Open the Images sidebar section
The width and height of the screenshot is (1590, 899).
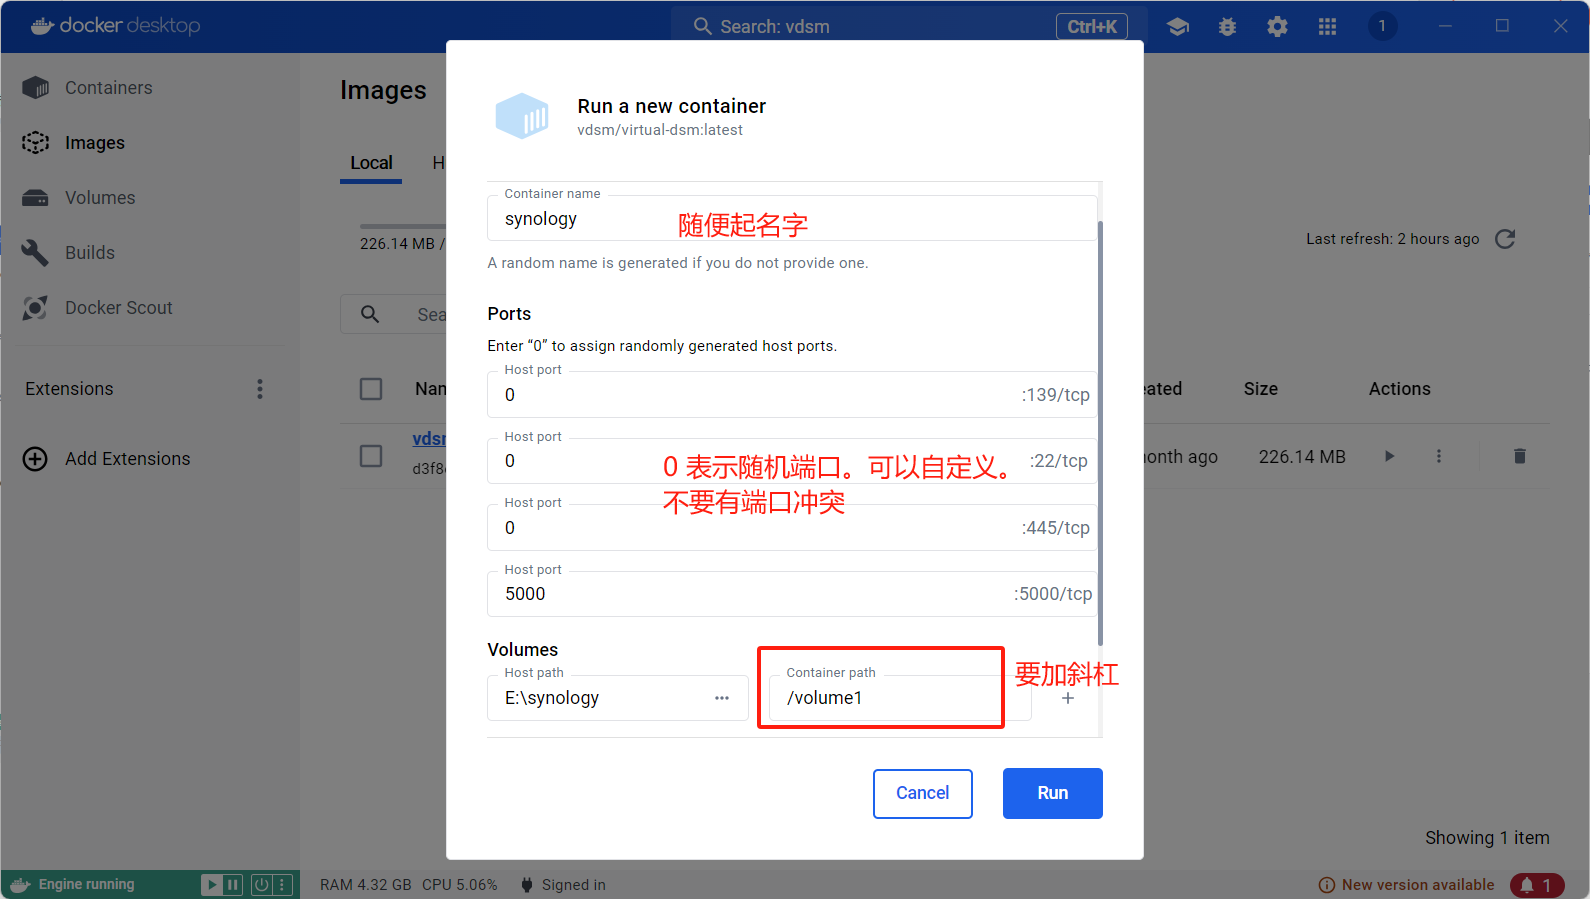point(95,143)
